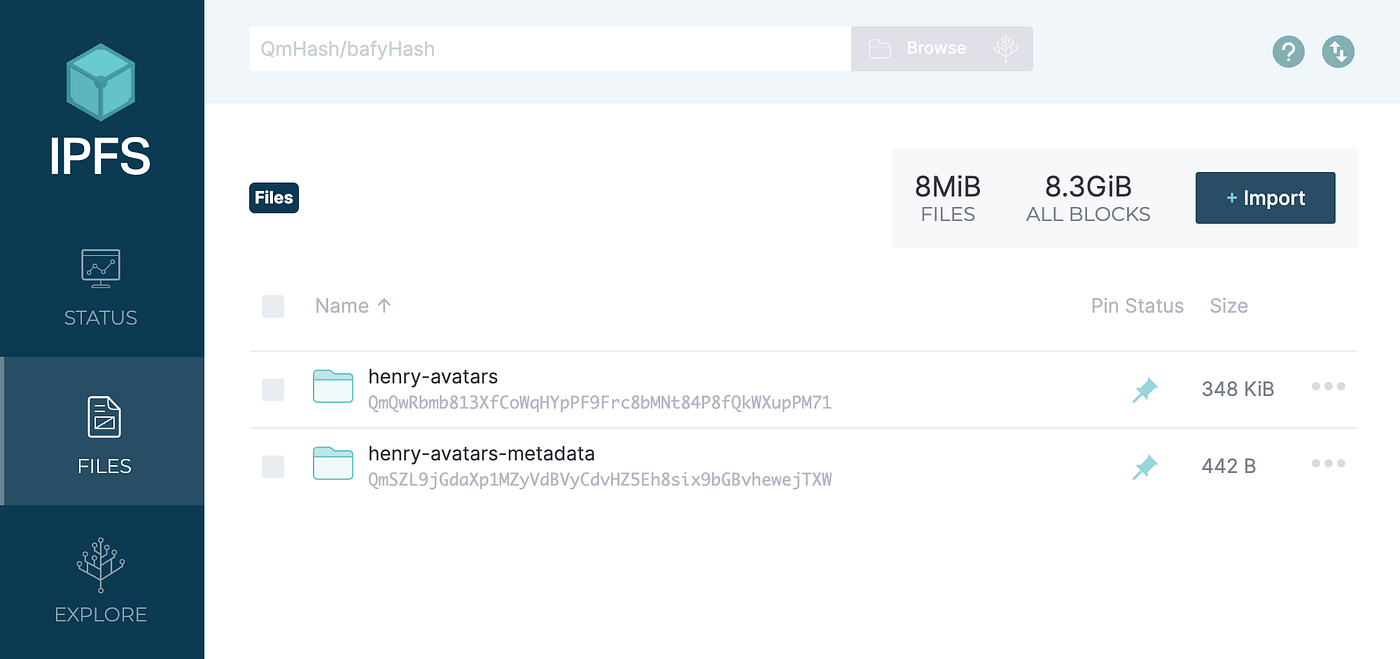Click the henry-avatars folder icon
The image size is (1400, 659).
(x=333, y=386)
